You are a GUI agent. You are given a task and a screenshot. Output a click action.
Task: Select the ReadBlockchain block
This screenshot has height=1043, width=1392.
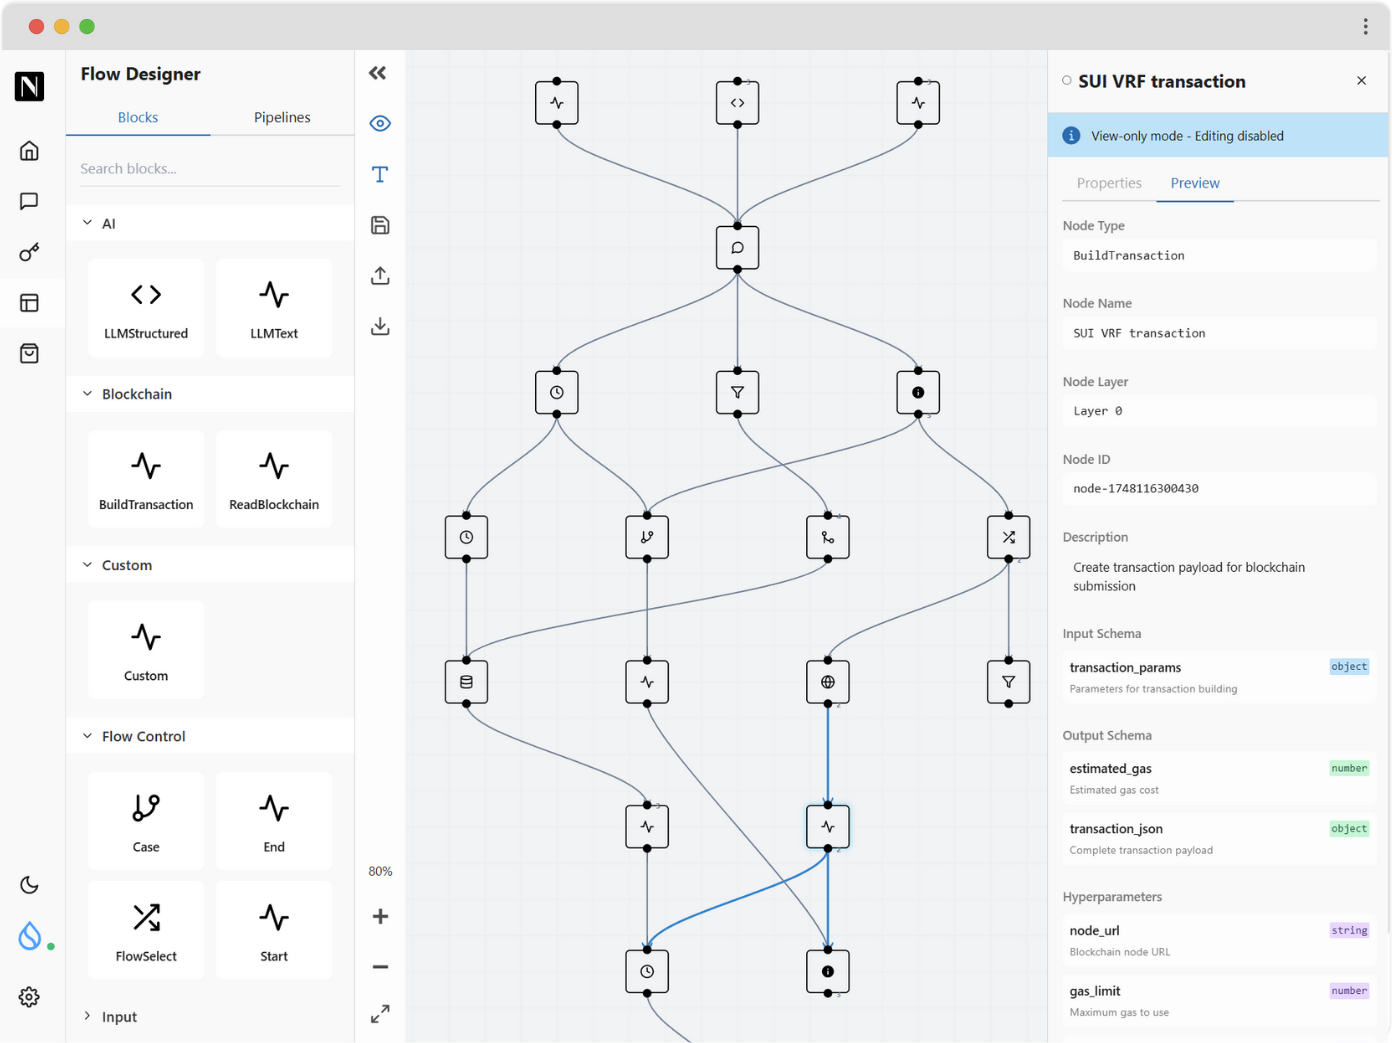pos(274,479)
